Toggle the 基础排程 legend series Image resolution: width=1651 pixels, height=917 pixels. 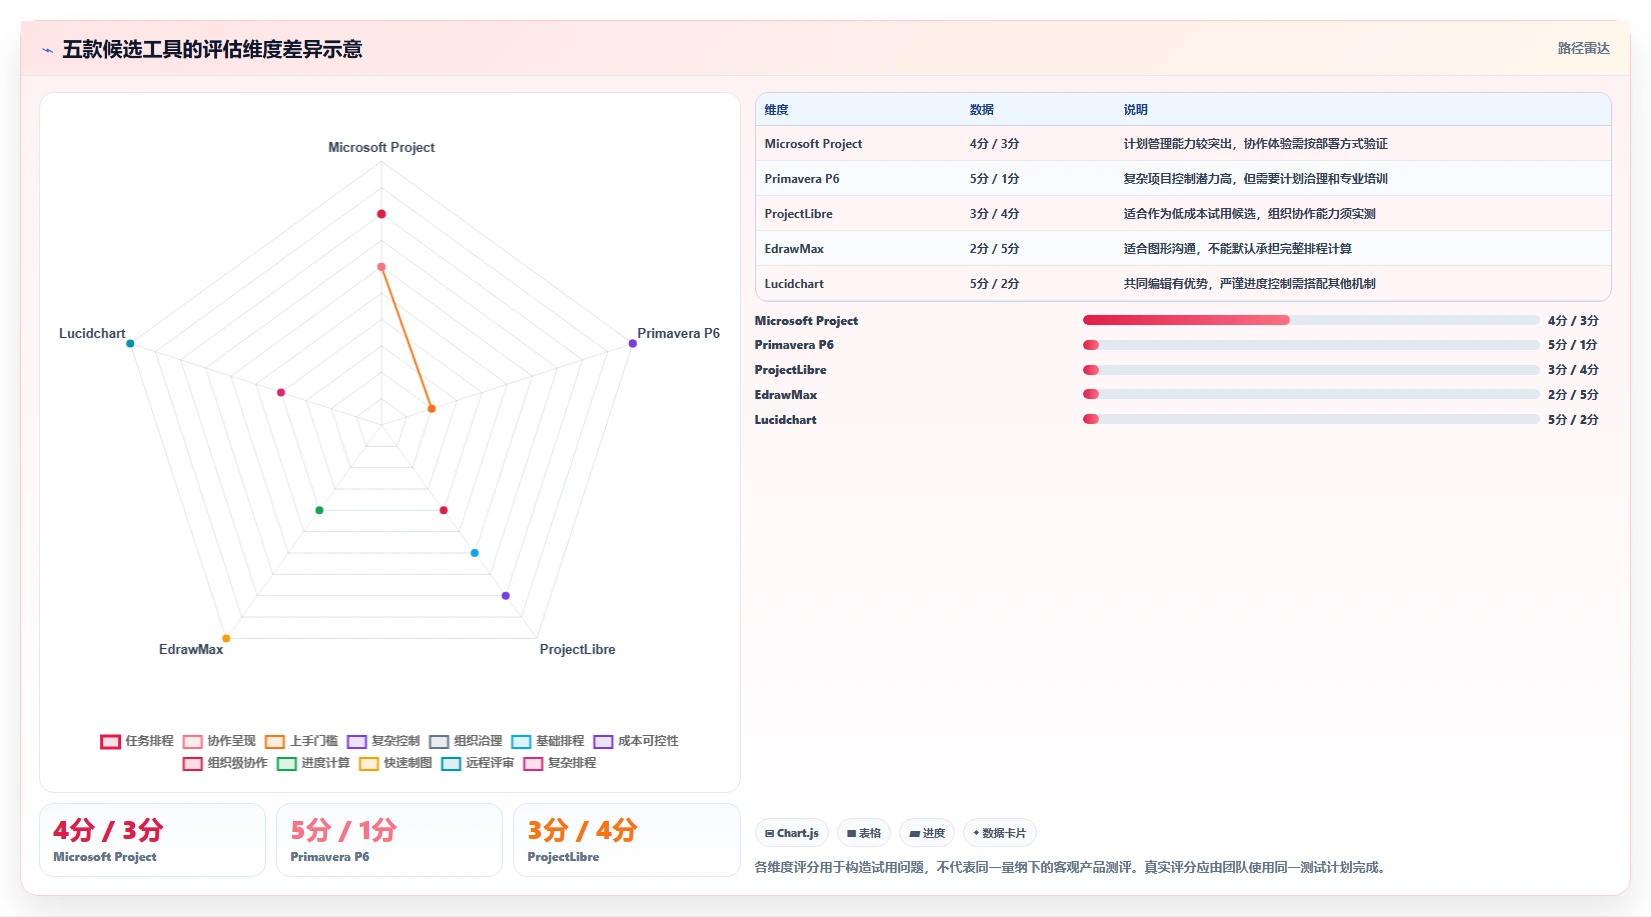click(x=547, y=741)
